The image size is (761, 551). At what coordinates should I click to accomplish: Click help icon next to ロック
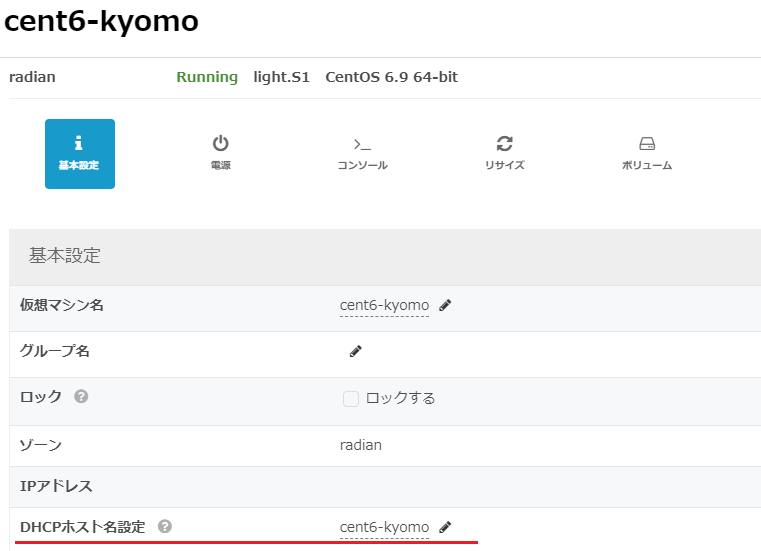click(x=81, y=397)
